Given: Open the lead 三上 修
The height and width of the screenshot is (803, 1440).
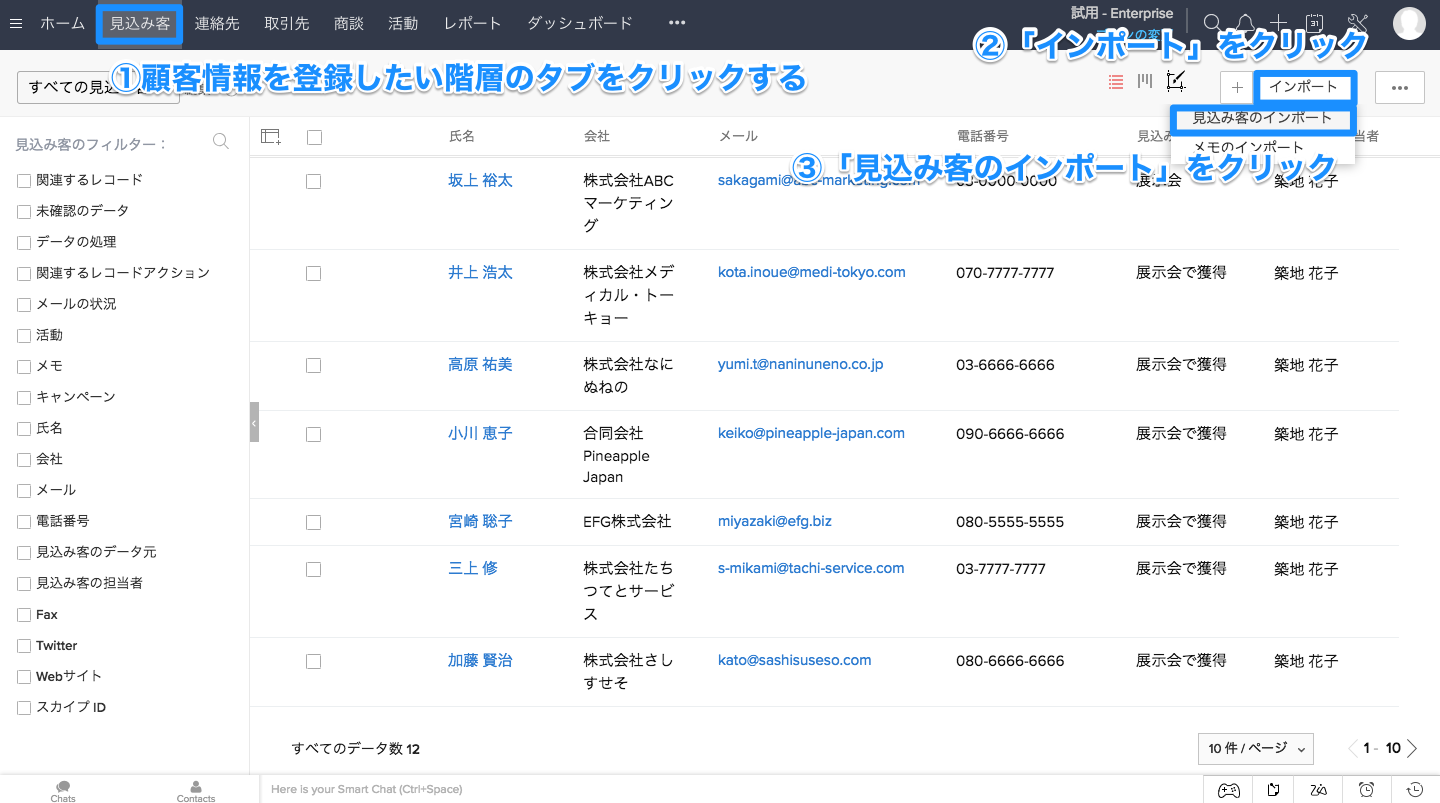Looking at the screenshot, I should pos(473,568).
